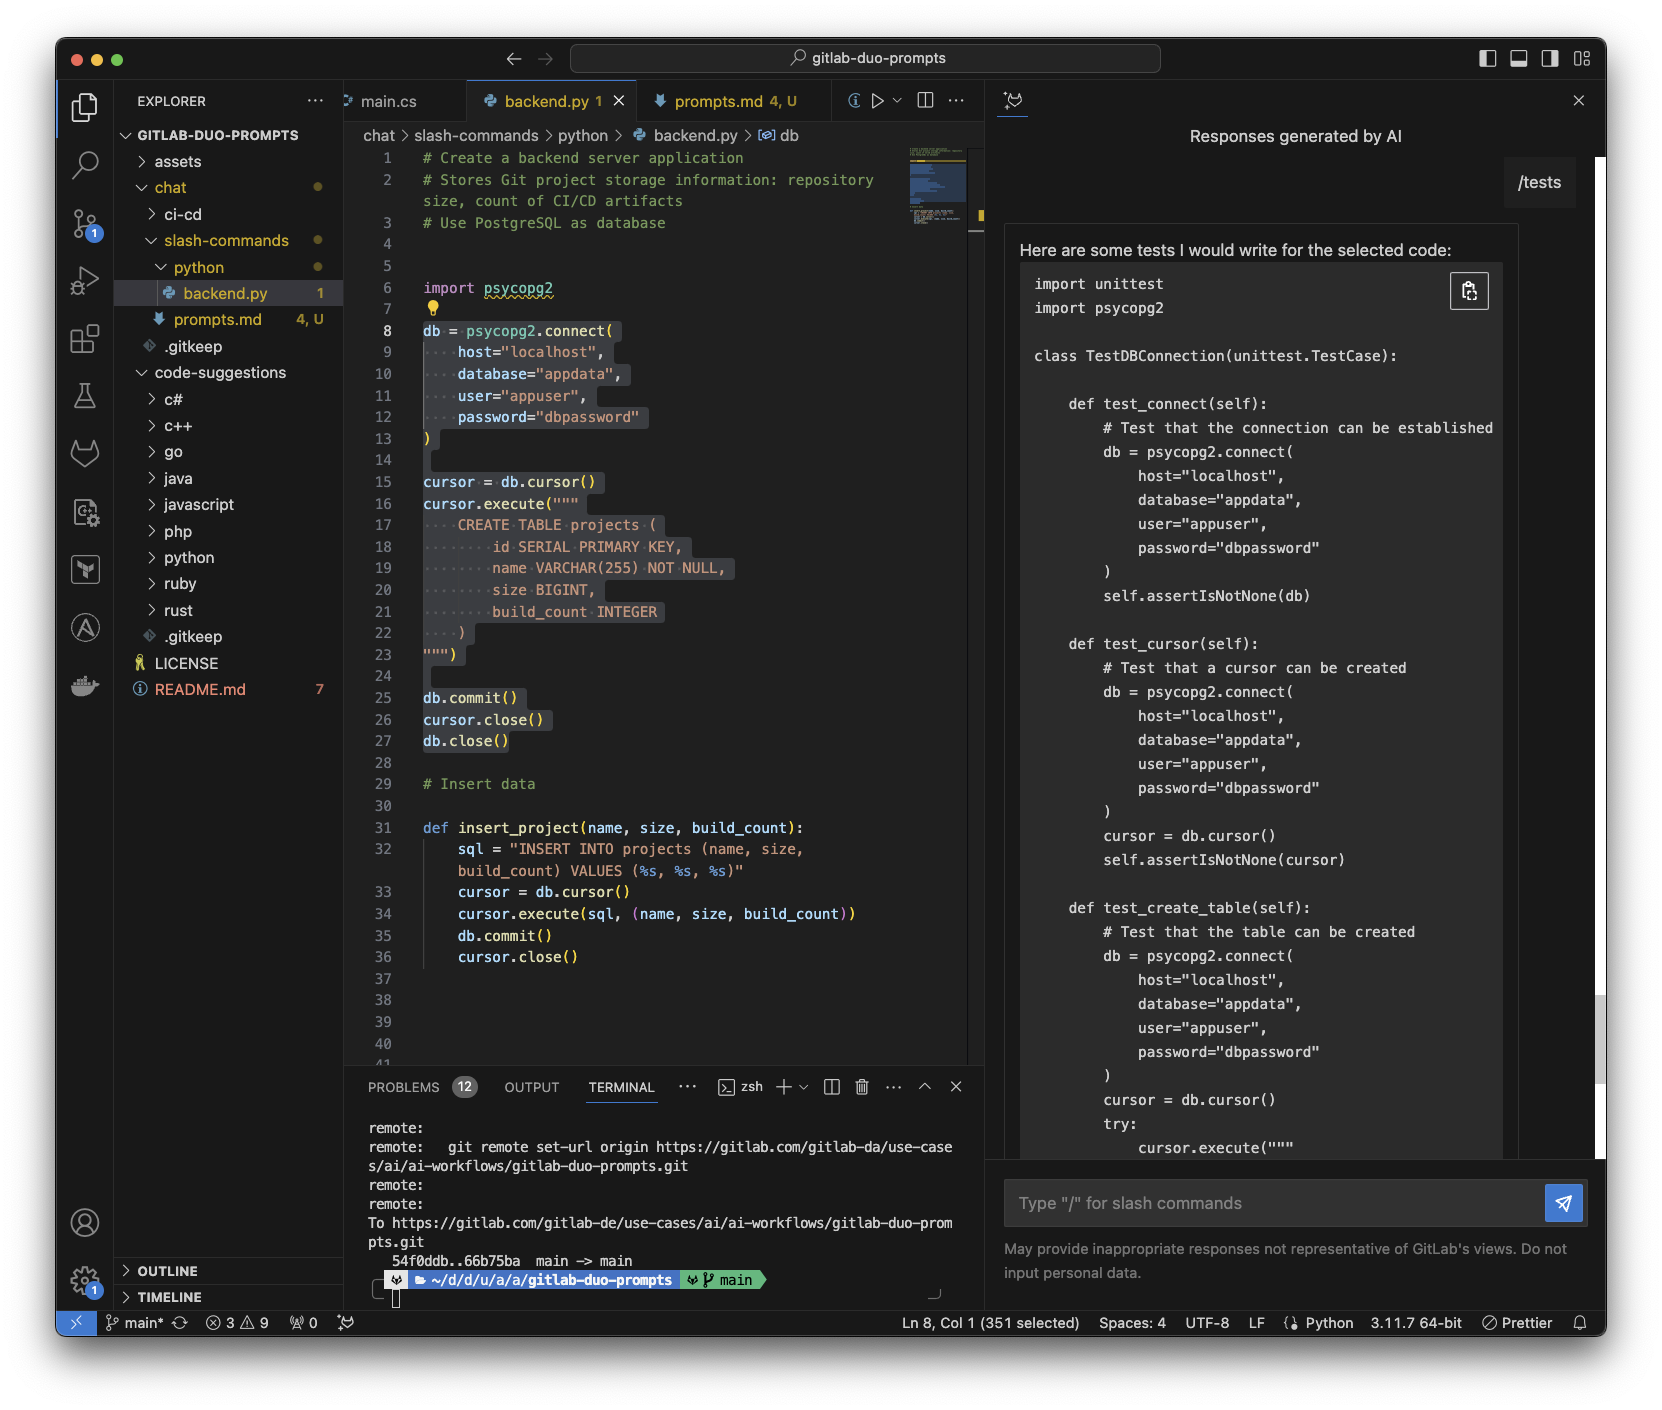Open the Testing flask icon
The image size is (1662, 1410).
click(x=85, y=396)
